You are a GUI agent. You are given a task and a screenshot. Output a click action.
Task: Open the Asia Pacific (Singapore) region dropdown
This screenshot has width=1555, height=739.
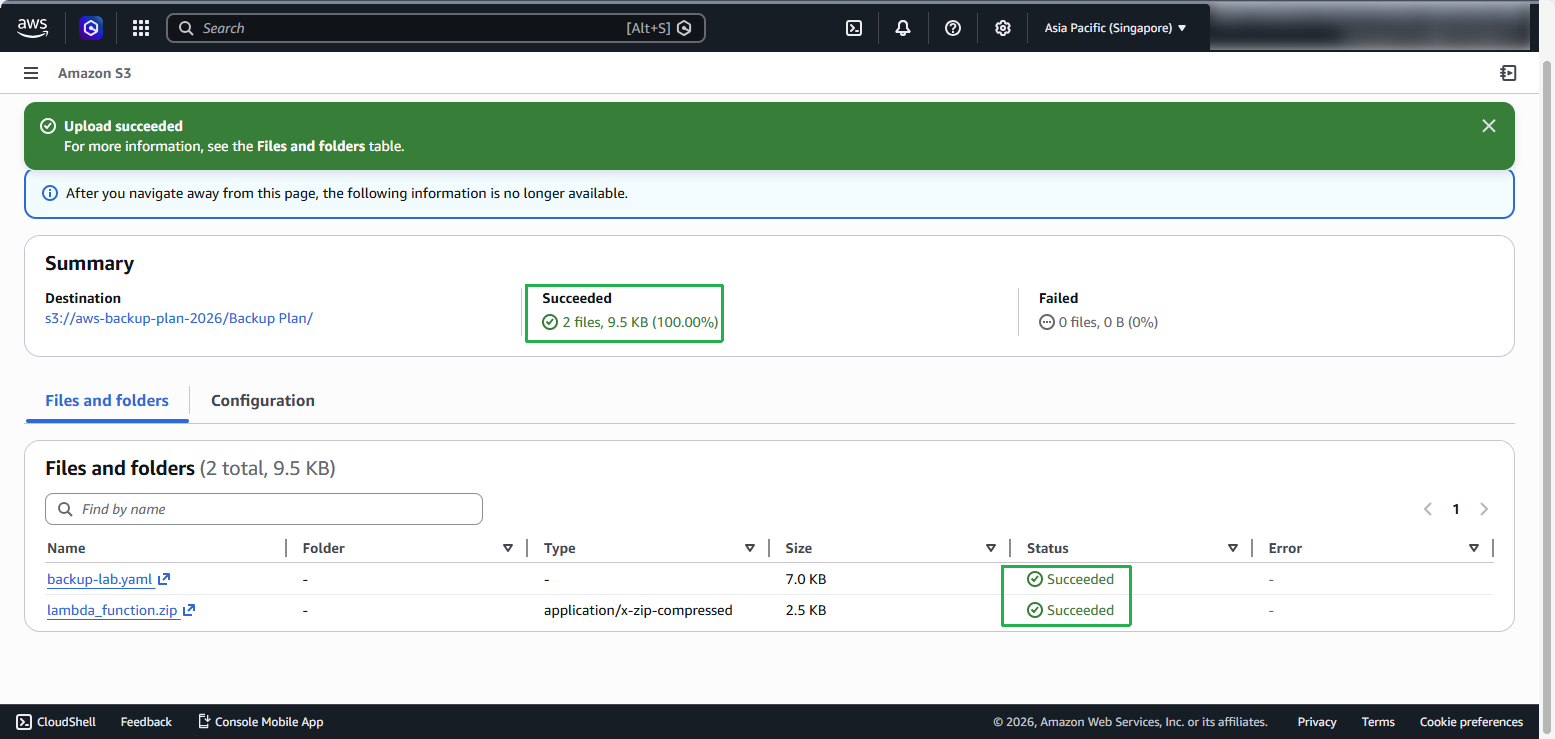pos(1115,28)
